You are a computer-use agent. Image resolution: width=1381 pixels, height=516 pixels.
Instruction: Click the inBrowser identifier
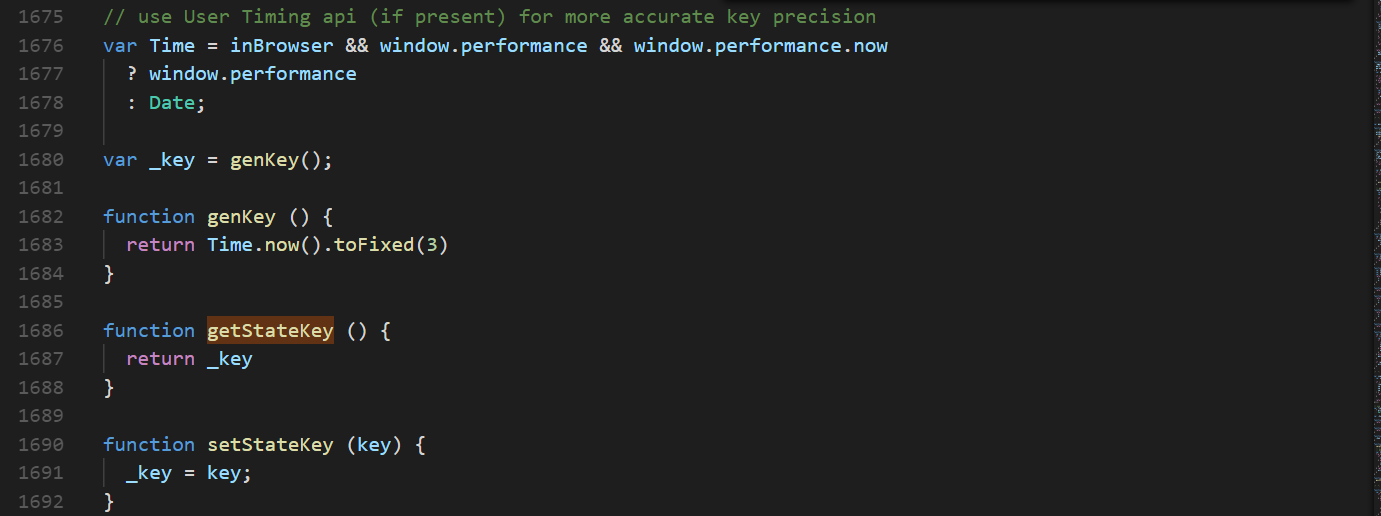[x=282, y=46]
